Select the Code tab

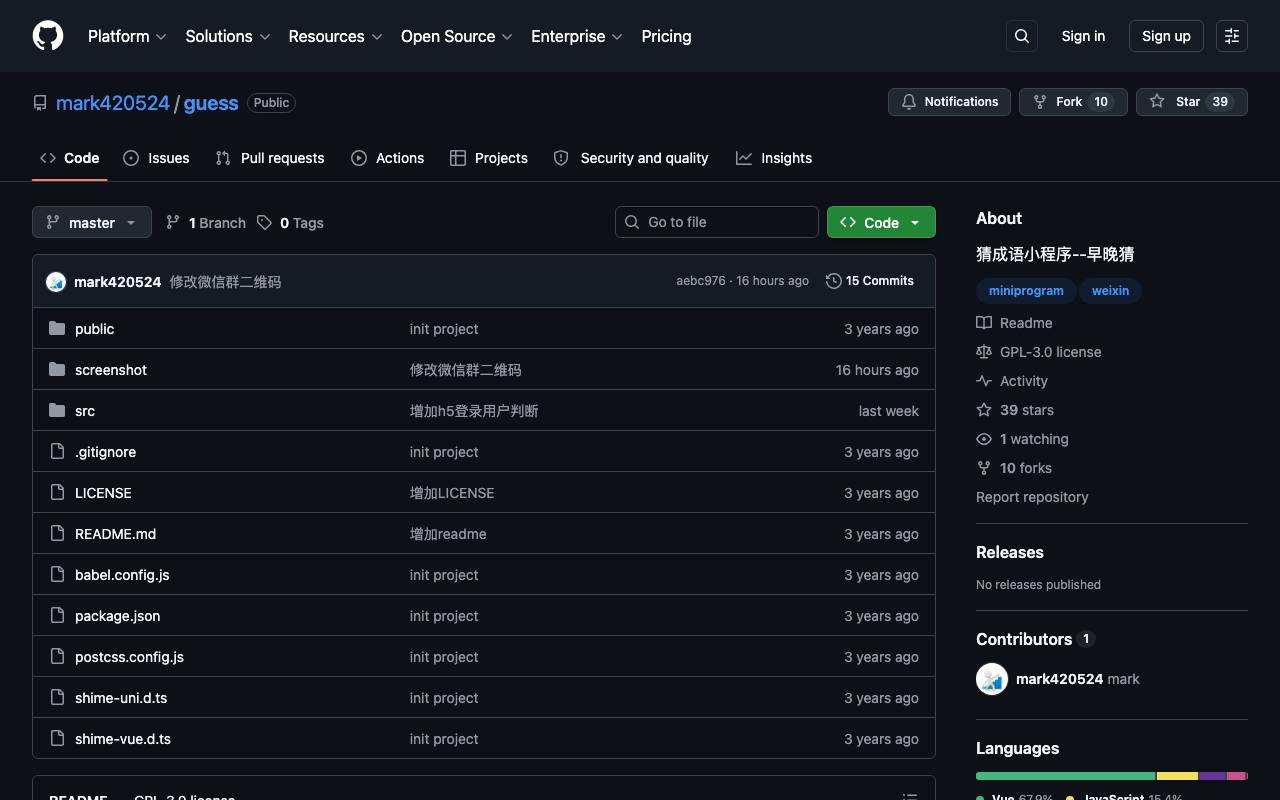pyautogui.click(x=70, y=158)
